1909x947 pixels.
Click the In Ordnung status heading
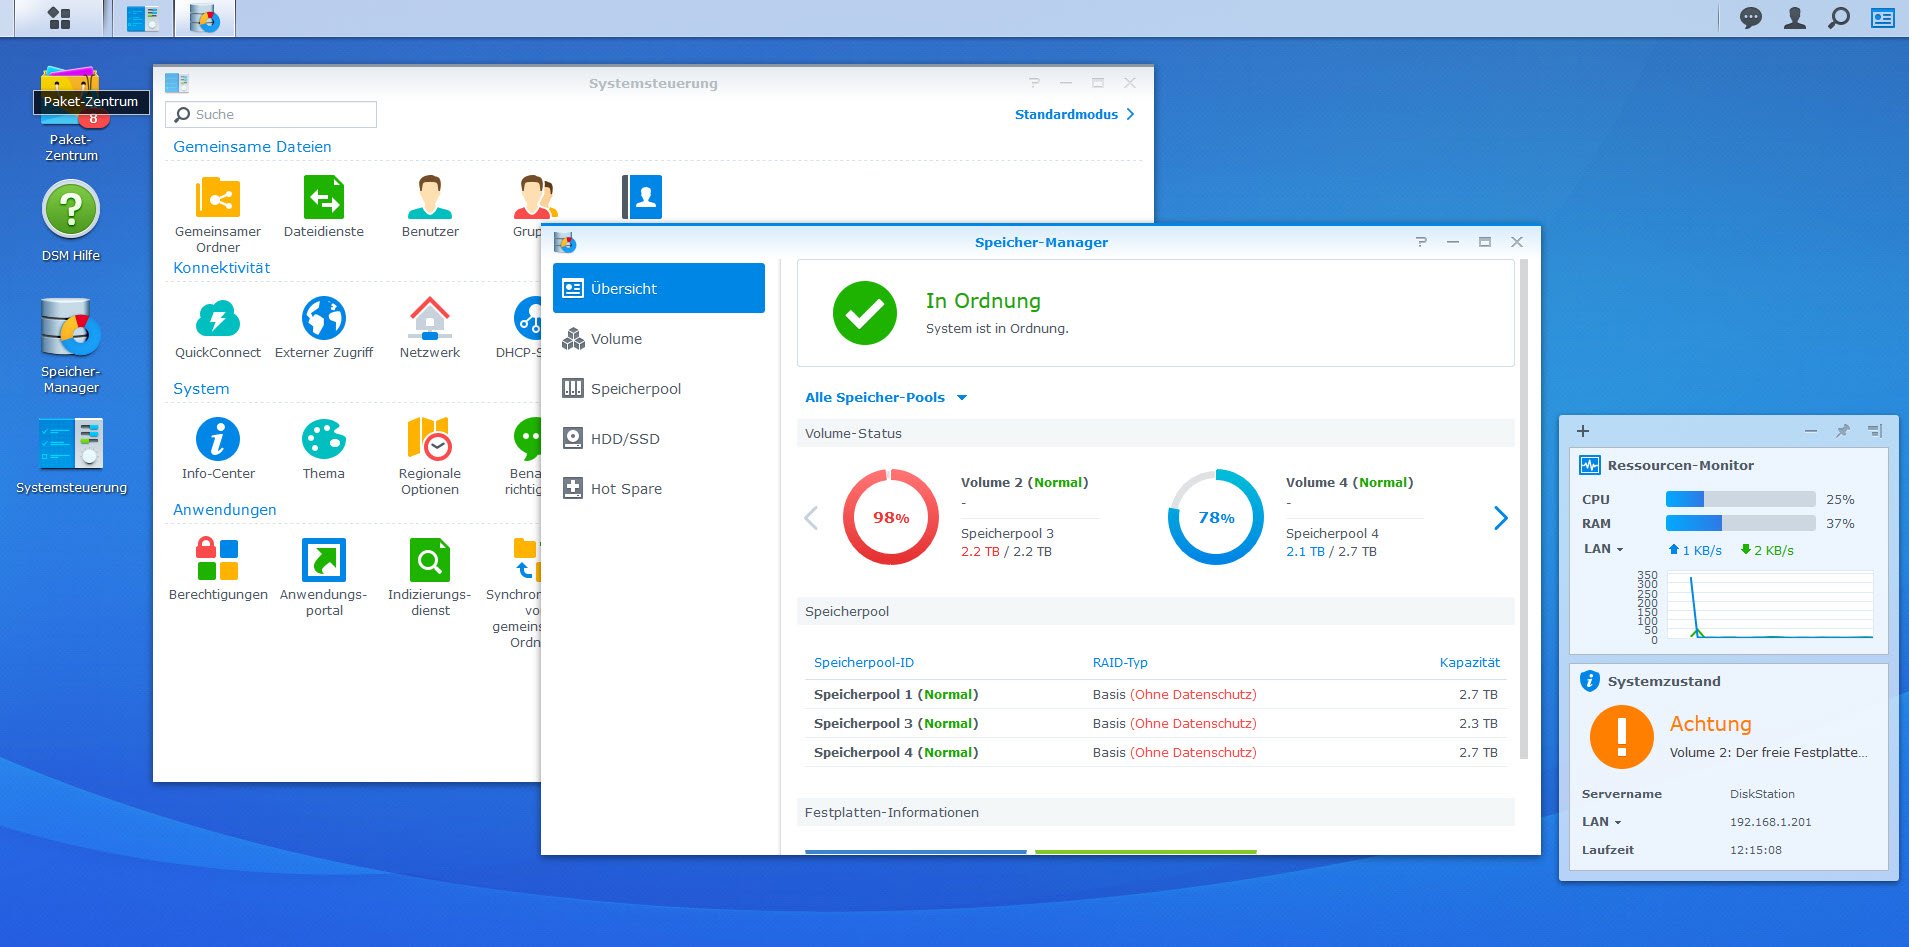[x=983, y=301]
